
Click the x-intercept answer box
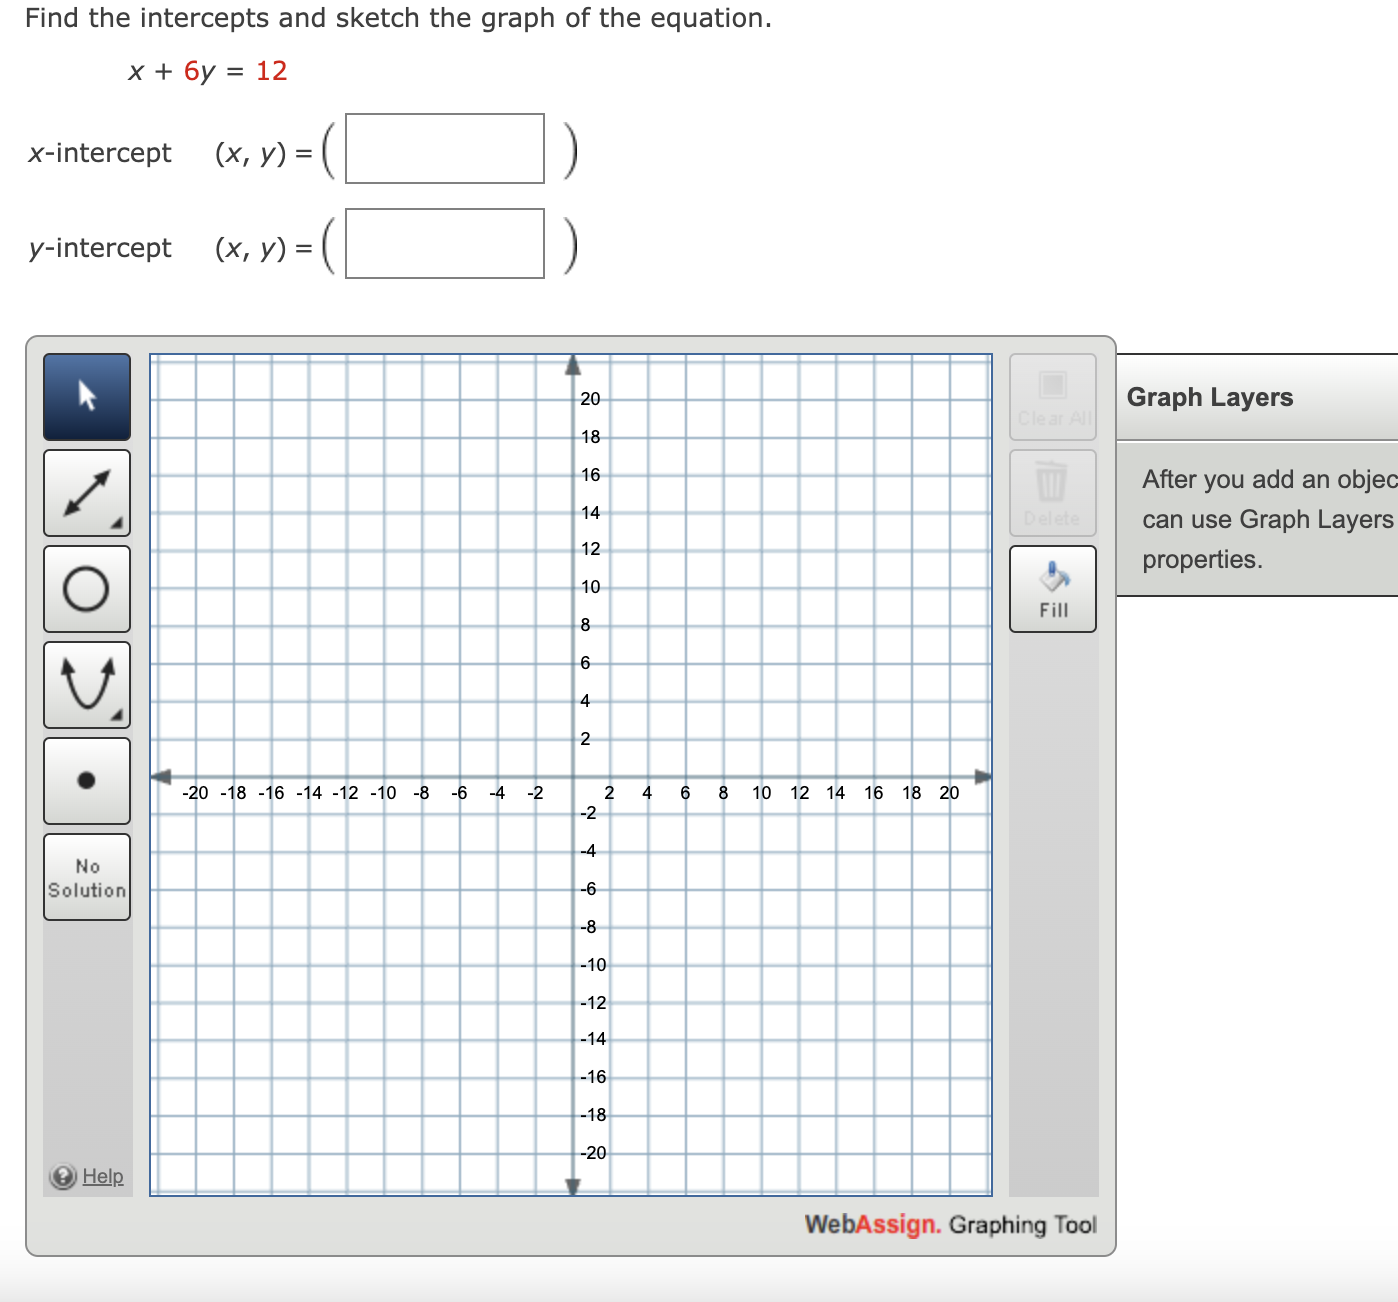(443, 150)
